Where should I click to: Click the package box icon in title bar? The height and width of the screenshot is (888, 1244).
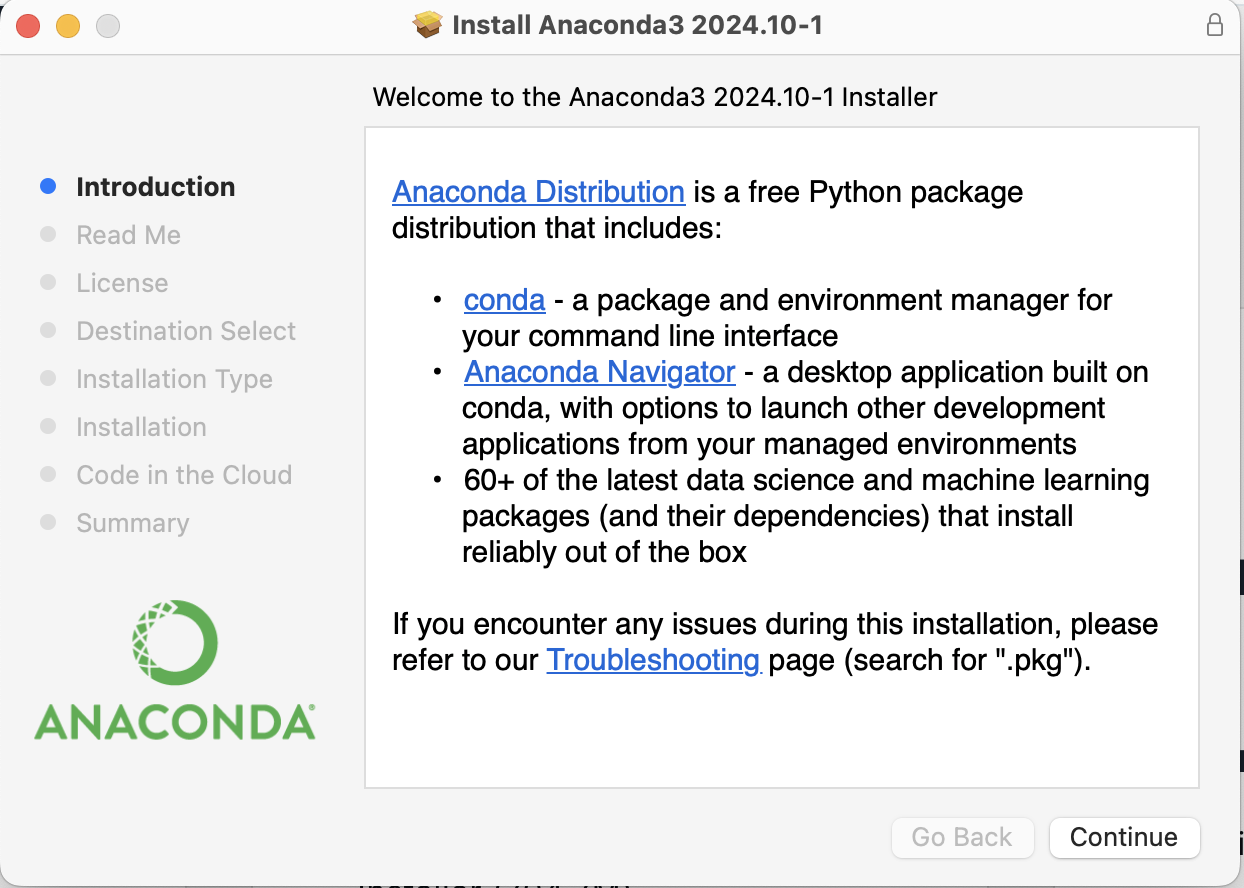428,24
